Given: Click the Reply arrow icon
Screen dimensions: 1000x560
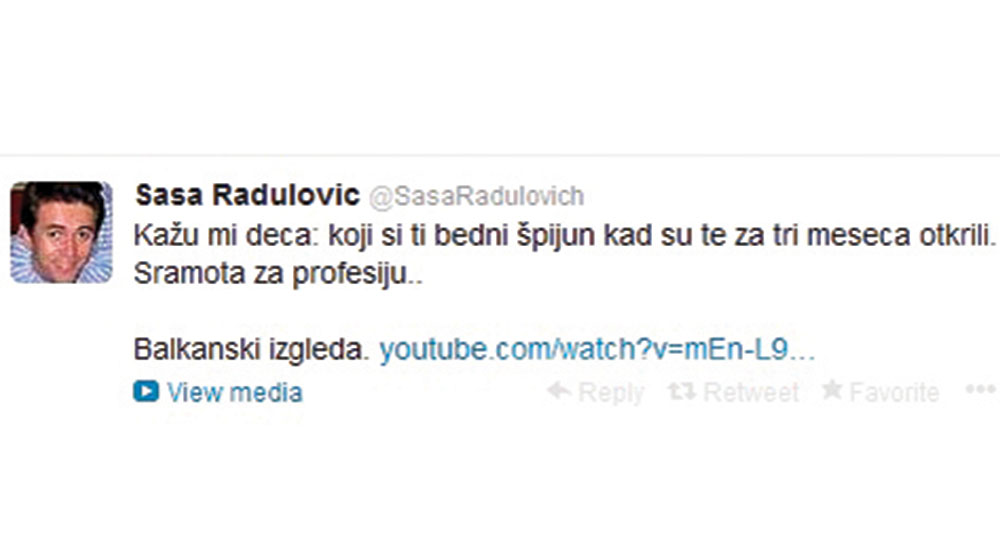Looking at the screenshot, I should click(x=559, y=390).
